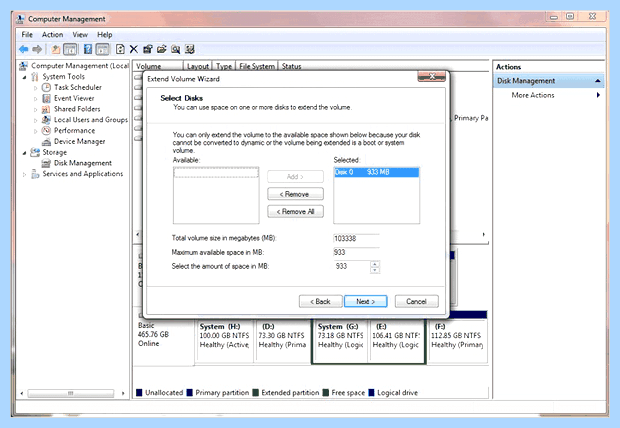620x428 pixels.
Task: Expand the Services and Applications node
Action: click(25, 174)
